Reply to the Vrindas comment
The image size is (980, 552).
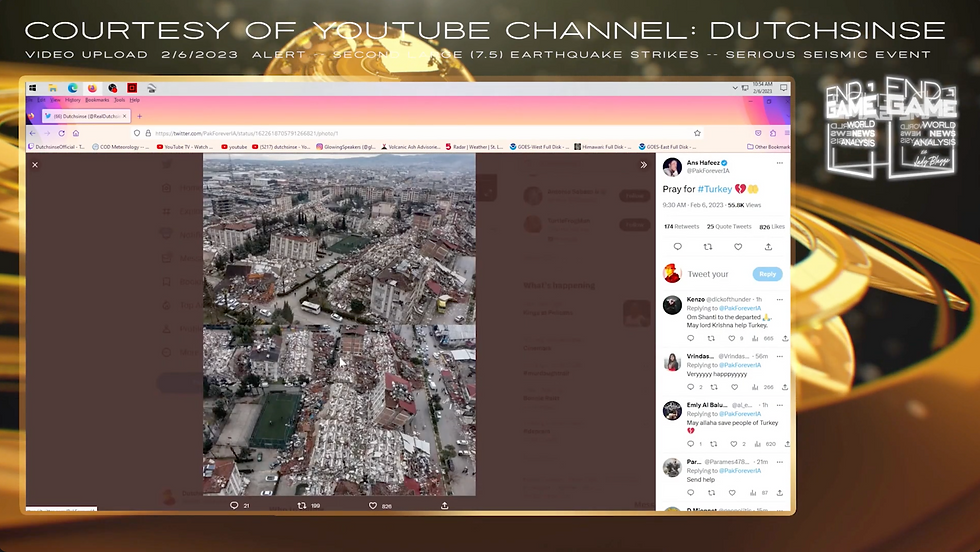pyautogui.click(x=691, y=387)
